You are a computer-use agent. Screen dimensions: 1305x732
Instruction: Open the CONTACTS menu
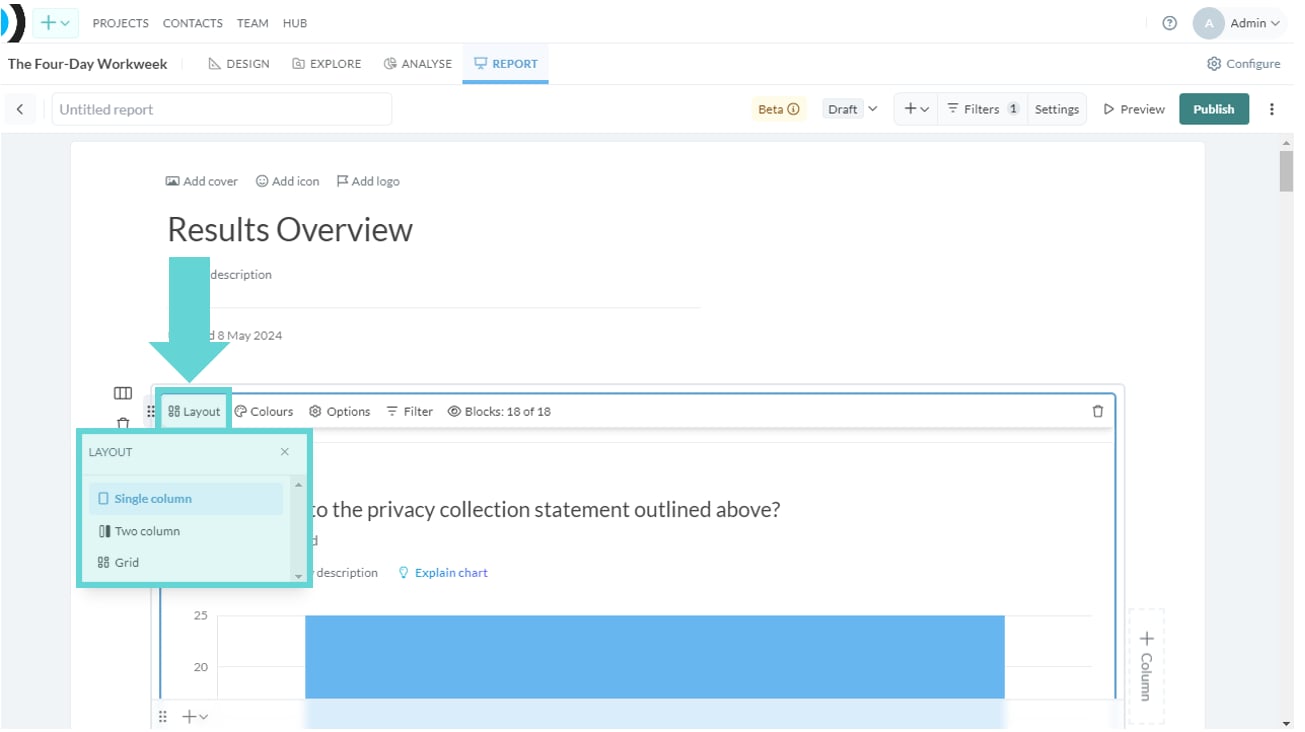tap(192, 23)
